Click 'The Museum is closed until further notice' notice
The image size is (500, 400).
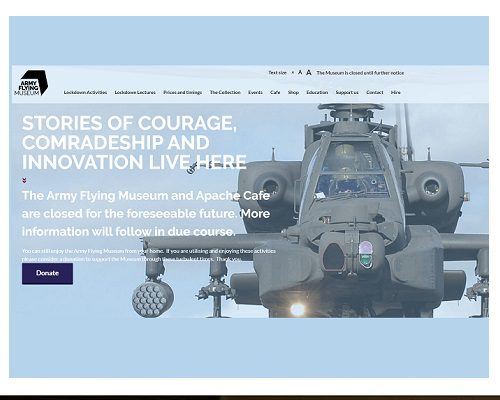[360, 73]
